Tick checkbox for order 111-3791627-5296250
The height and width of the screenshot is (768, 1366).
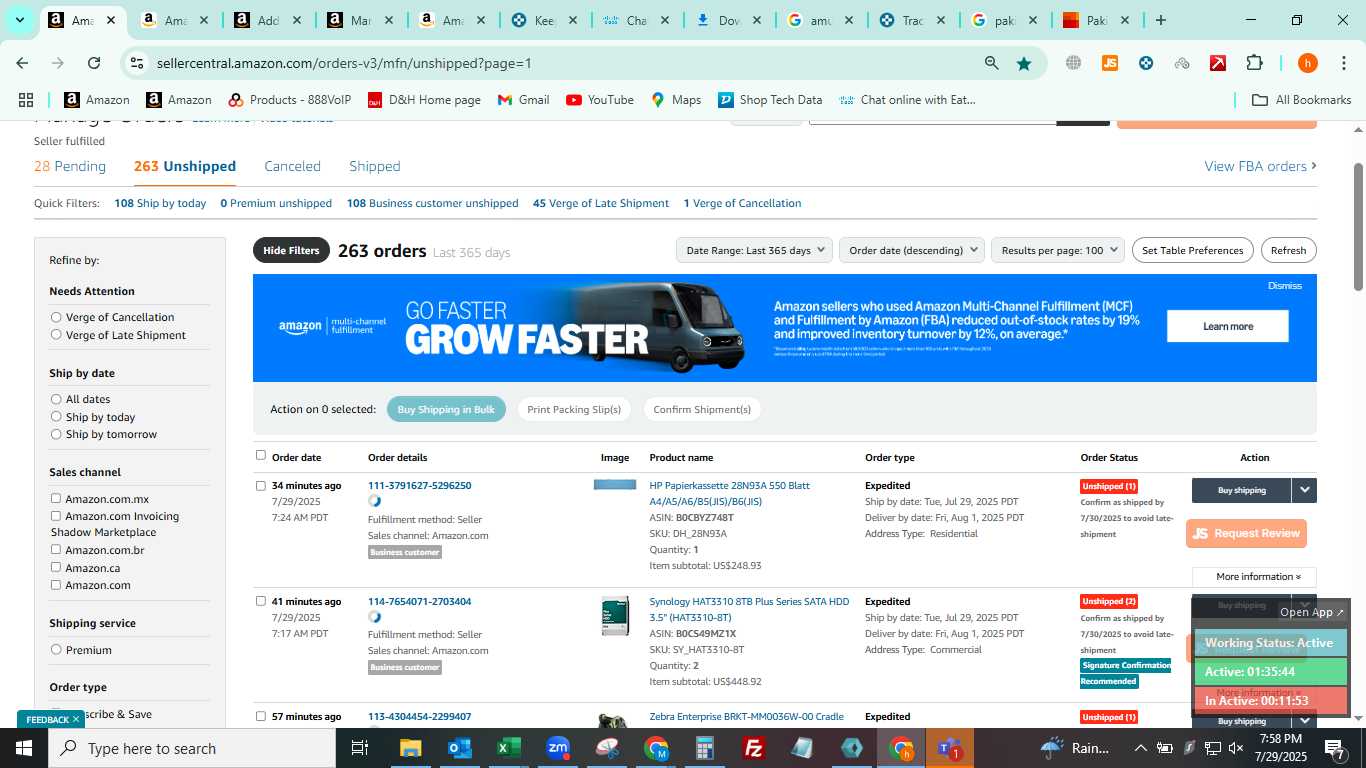(x=261, y=486)
